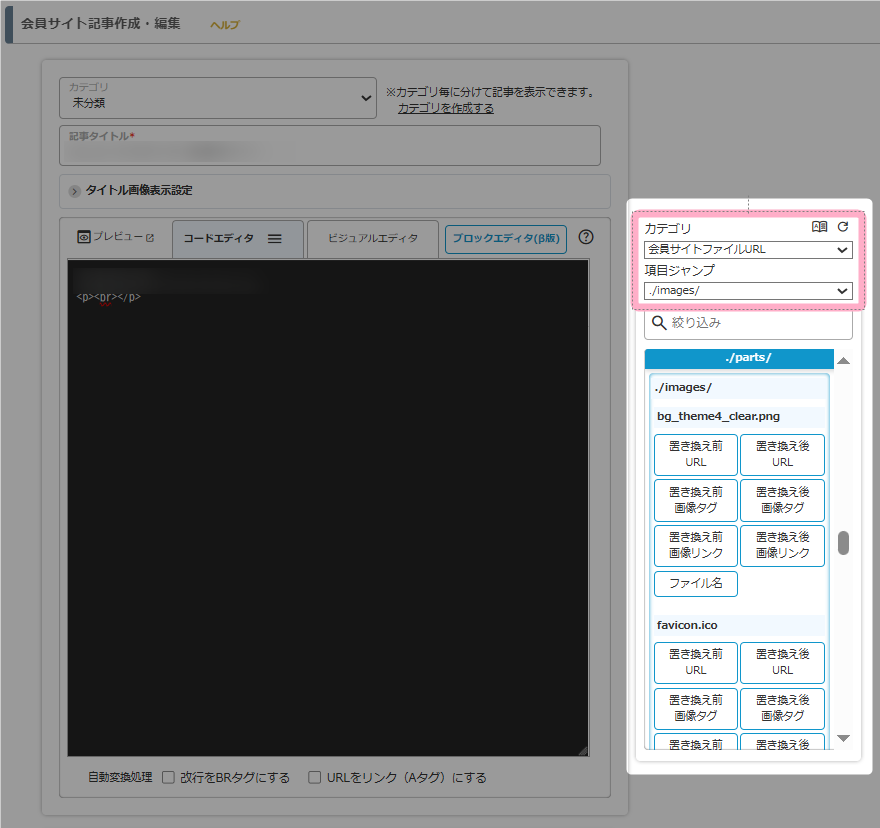The height and width of the screenshot is (828, 880).
Task: Enable 改行をBRタグにする checkbox
Action: [169, 777]
